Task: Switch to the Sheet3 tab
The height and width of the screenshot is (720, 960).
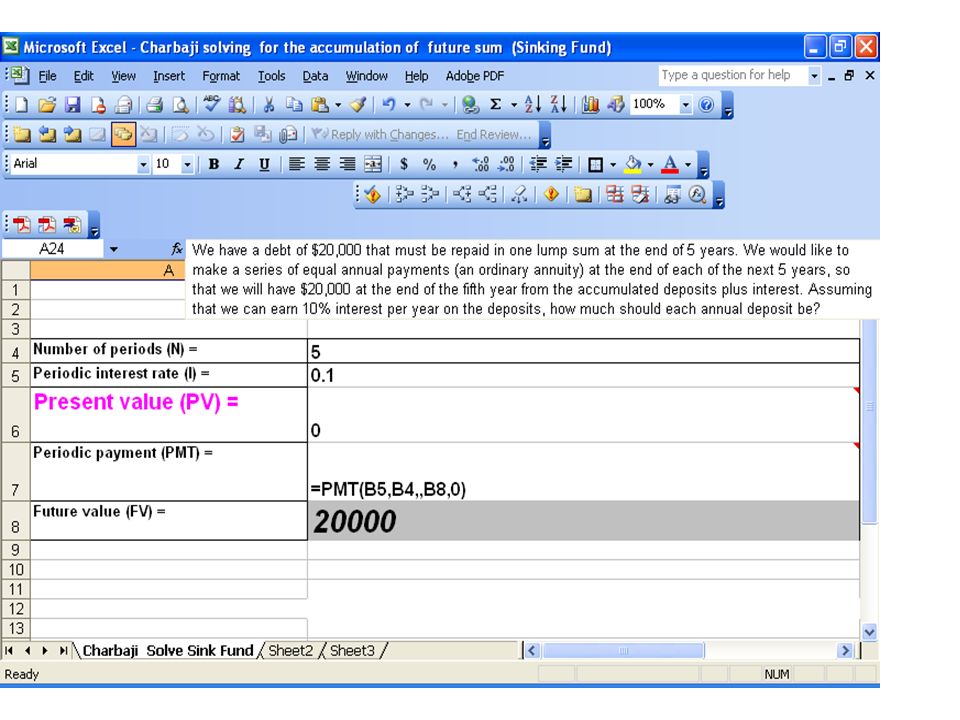Action: (x=352, y=650)
